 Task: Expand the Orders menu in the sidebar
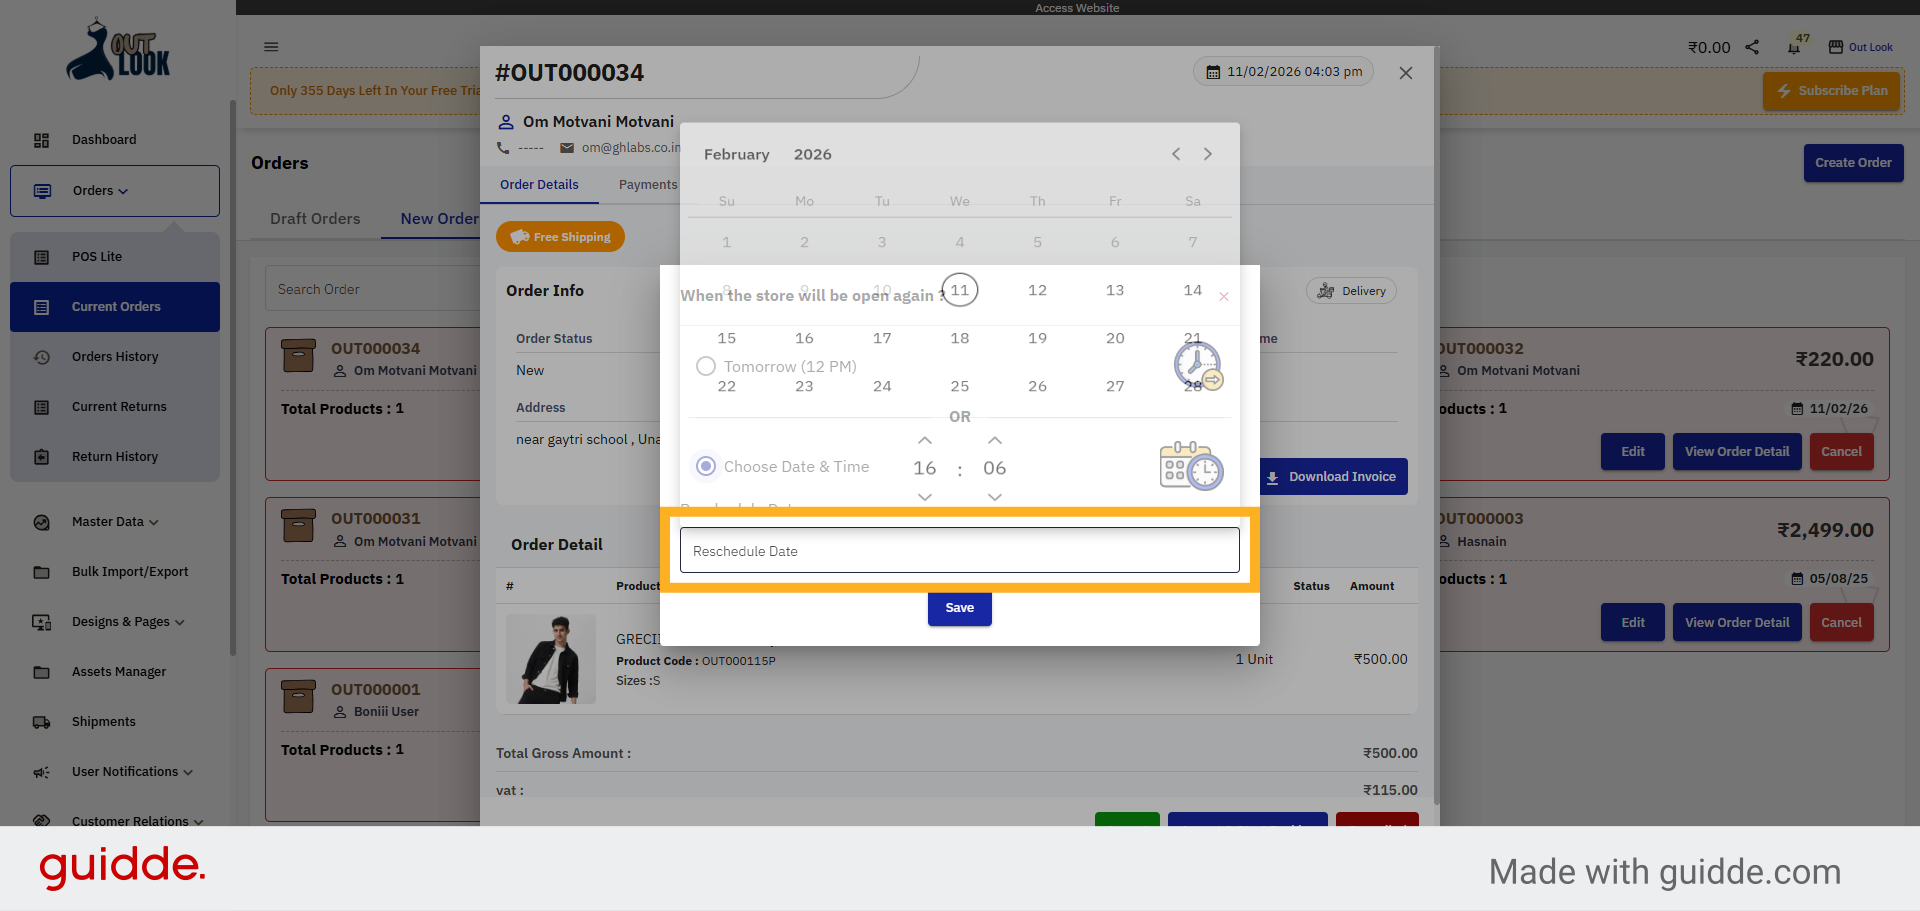pos(96,190)
